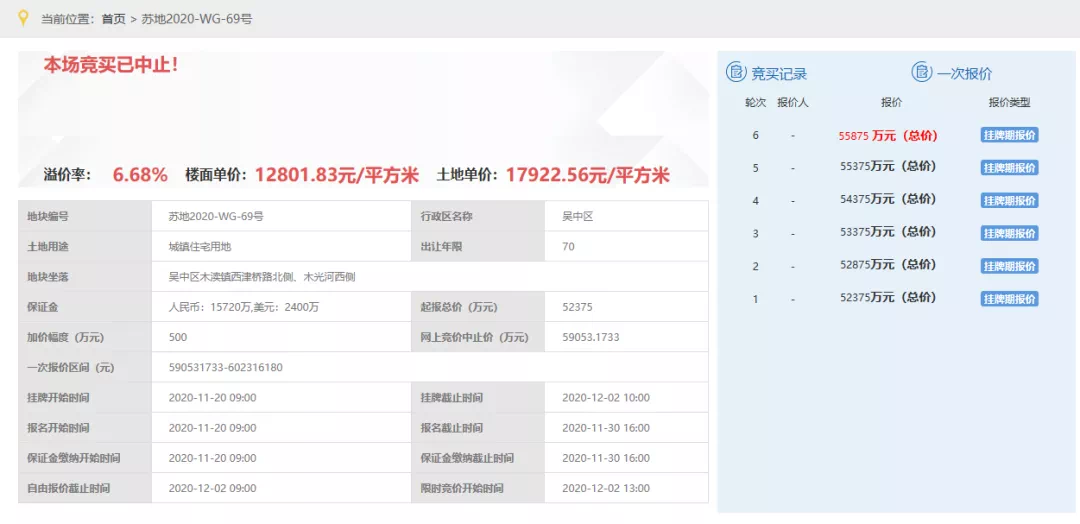Click registration deadline 2020-11-30 16:00
This screenshot has height=524, width=1080.
(x=606, y=428)
